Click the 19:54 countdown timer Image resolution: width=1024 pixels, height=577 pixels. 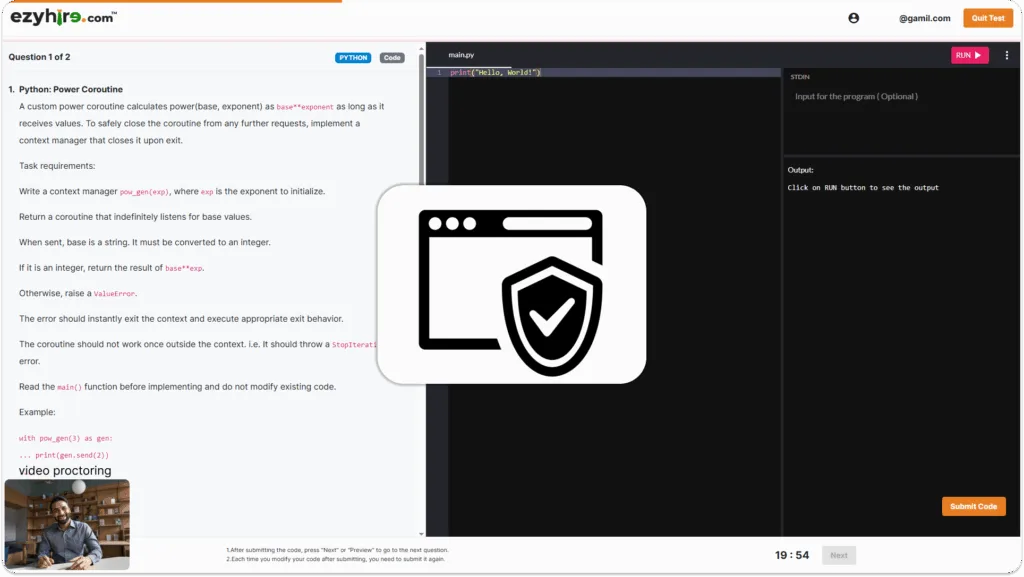click(x=791, y=555)
